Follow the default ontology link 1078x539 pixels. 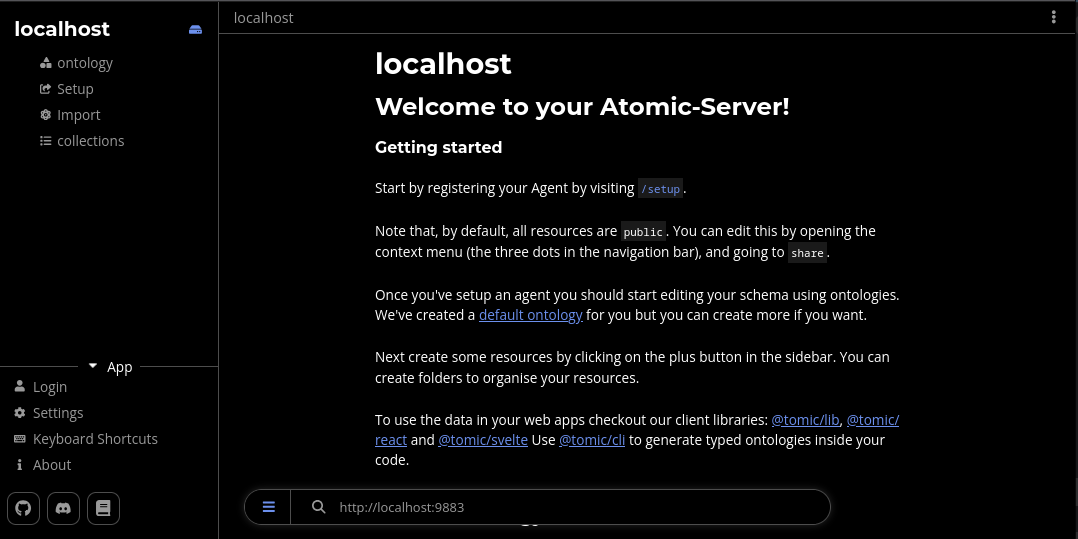pyautogui.click(x=530, y=315)
